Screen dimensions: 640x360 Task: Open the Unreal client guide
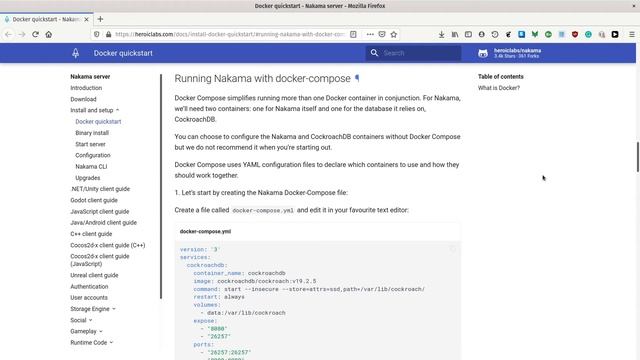pyautogui.click(x=94, y=276)
